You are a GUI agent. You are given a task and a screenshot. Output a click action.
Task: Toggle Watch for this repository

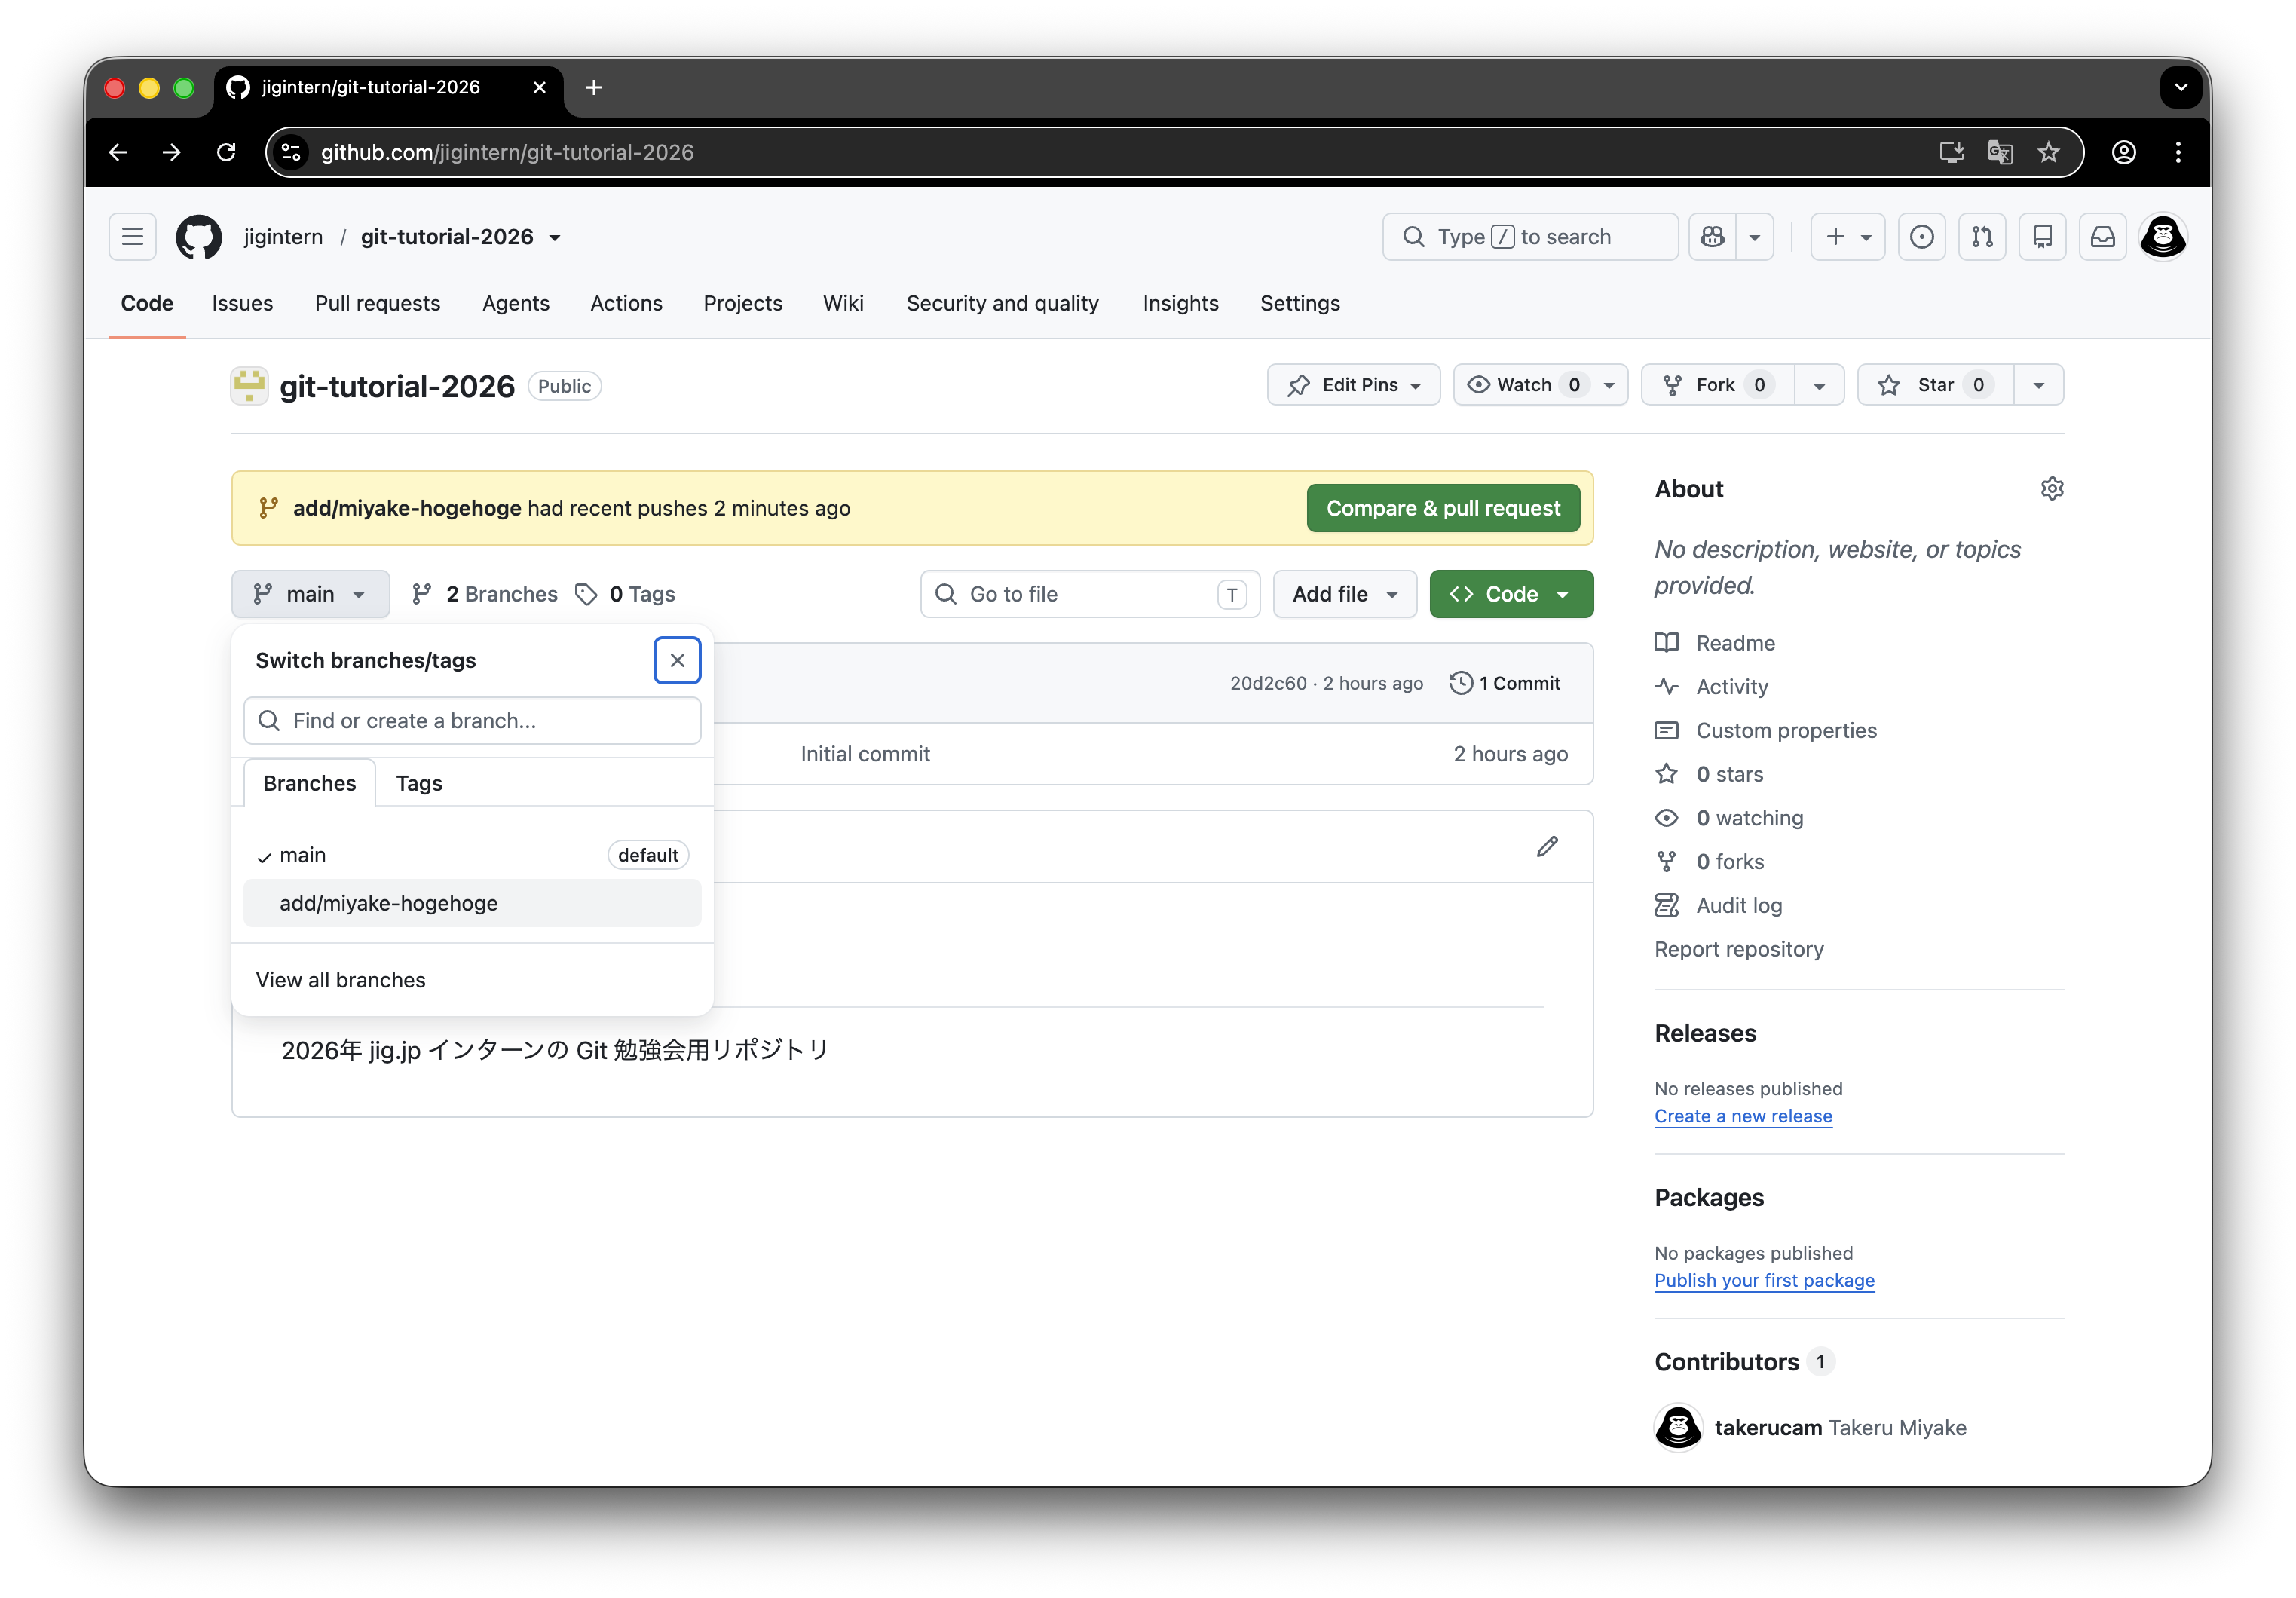coord(1541,385)
